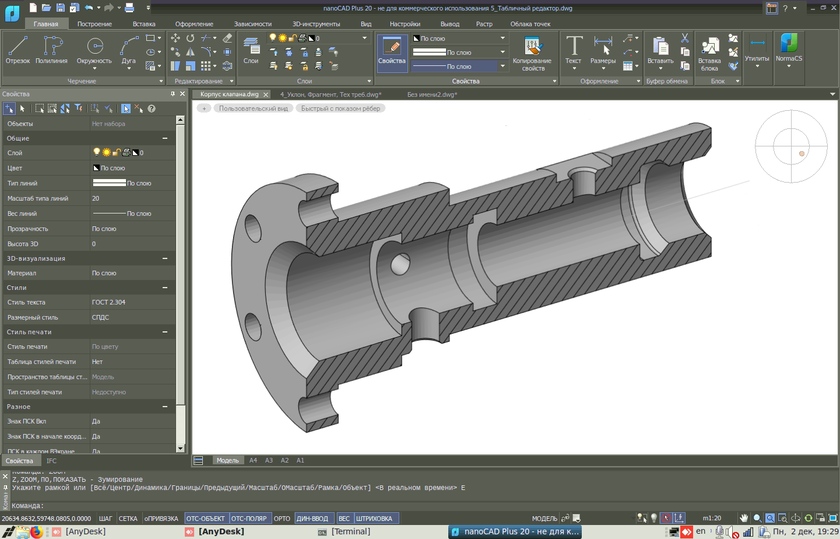Screen dimensions: 840x539
Task: Toggle ОРТО mode in status bar
Action: pos(282,519)
